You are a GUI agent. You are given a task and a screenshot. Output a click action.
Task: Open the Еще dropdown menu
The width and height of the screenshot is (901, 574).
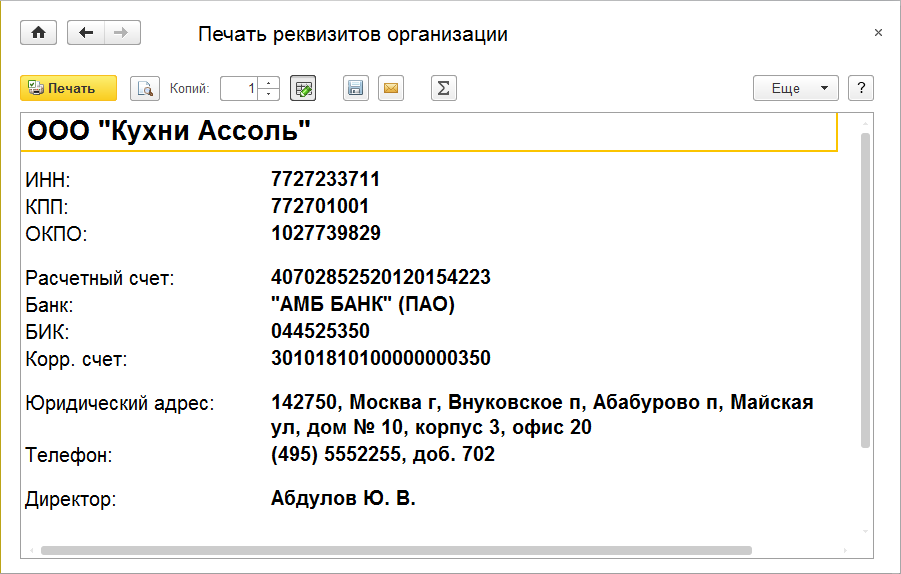coord(795,88)
